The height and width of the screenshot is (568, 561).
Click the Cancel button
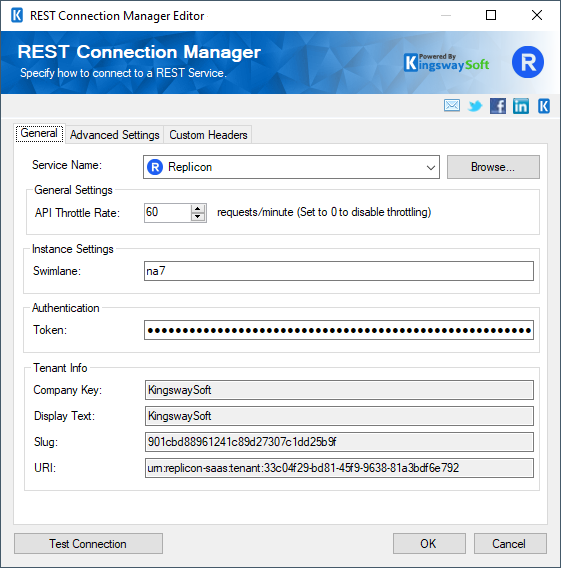[510, 544]
